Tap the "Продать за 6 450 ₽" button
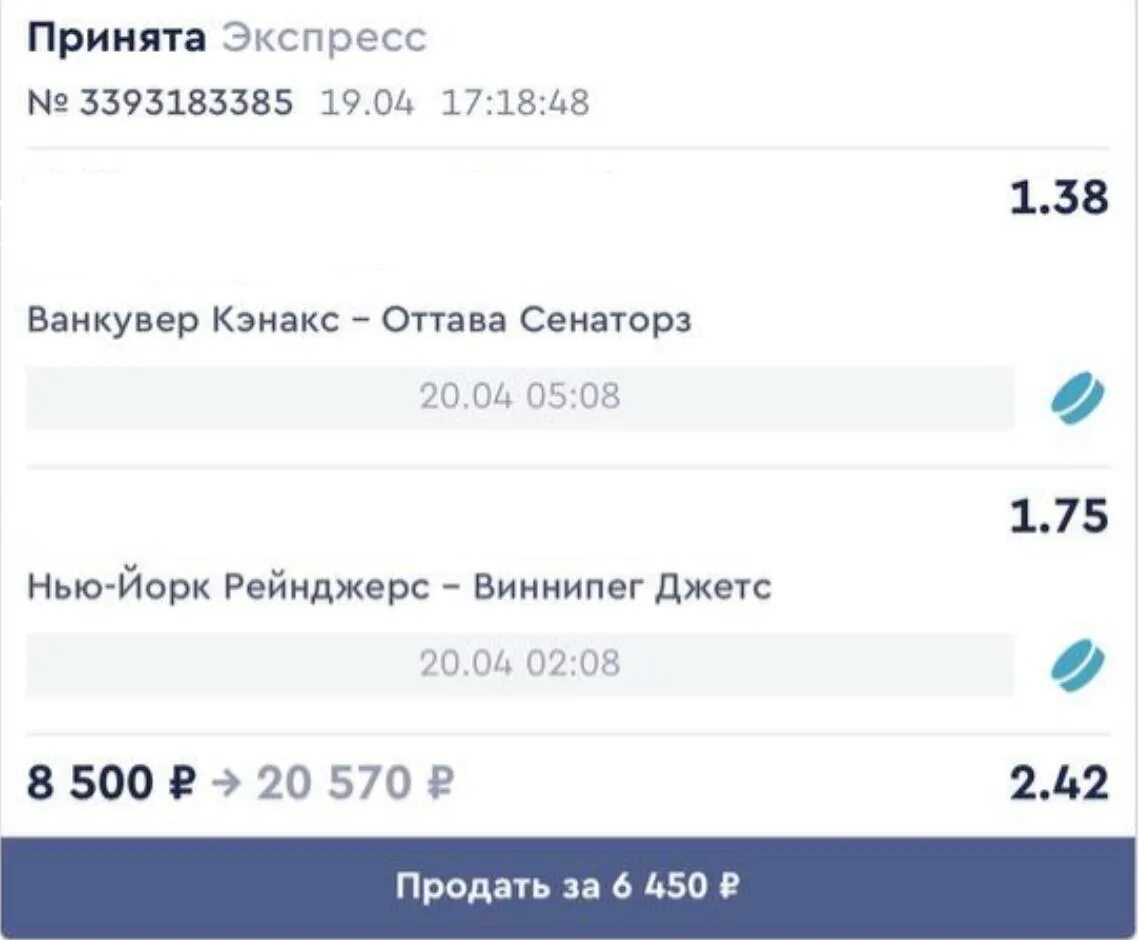Image resolution: width=1138 pixels, height=940 pixels. (x=568, y=886)
